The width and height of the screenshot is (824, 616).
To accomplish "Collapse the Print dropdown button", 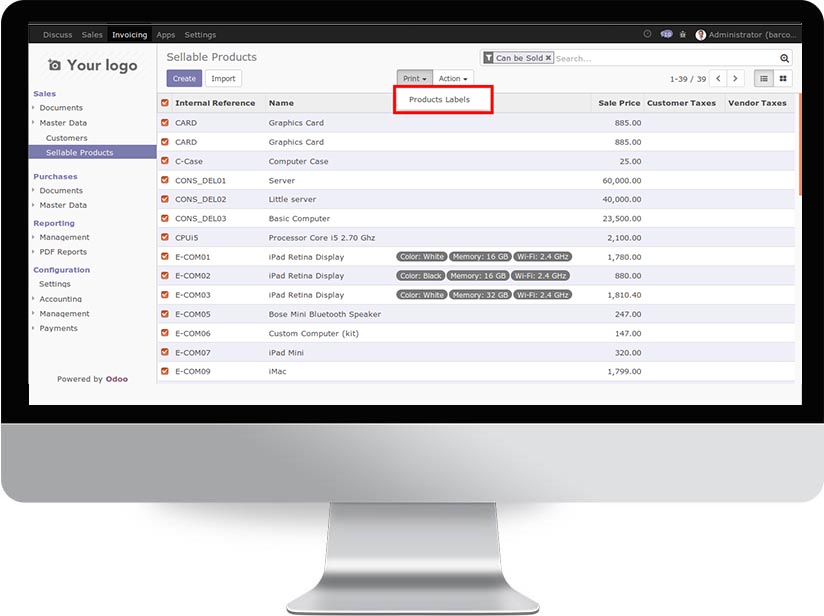I will click(414, 78).
